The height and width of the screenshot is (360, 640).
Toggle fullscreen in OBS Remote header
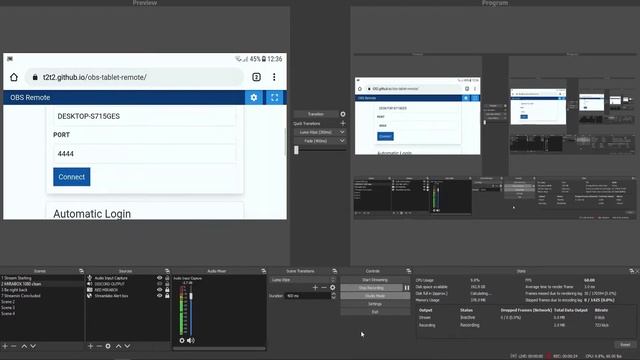tap(275, 98)
